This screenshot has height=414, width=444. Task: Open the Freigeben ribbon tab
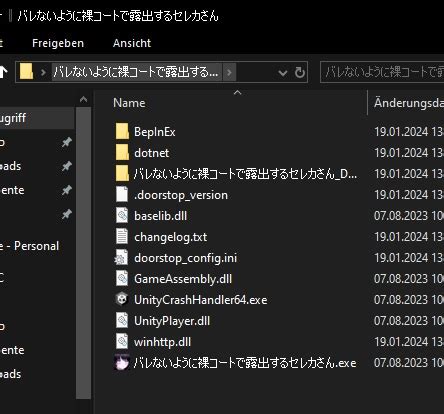58,43
